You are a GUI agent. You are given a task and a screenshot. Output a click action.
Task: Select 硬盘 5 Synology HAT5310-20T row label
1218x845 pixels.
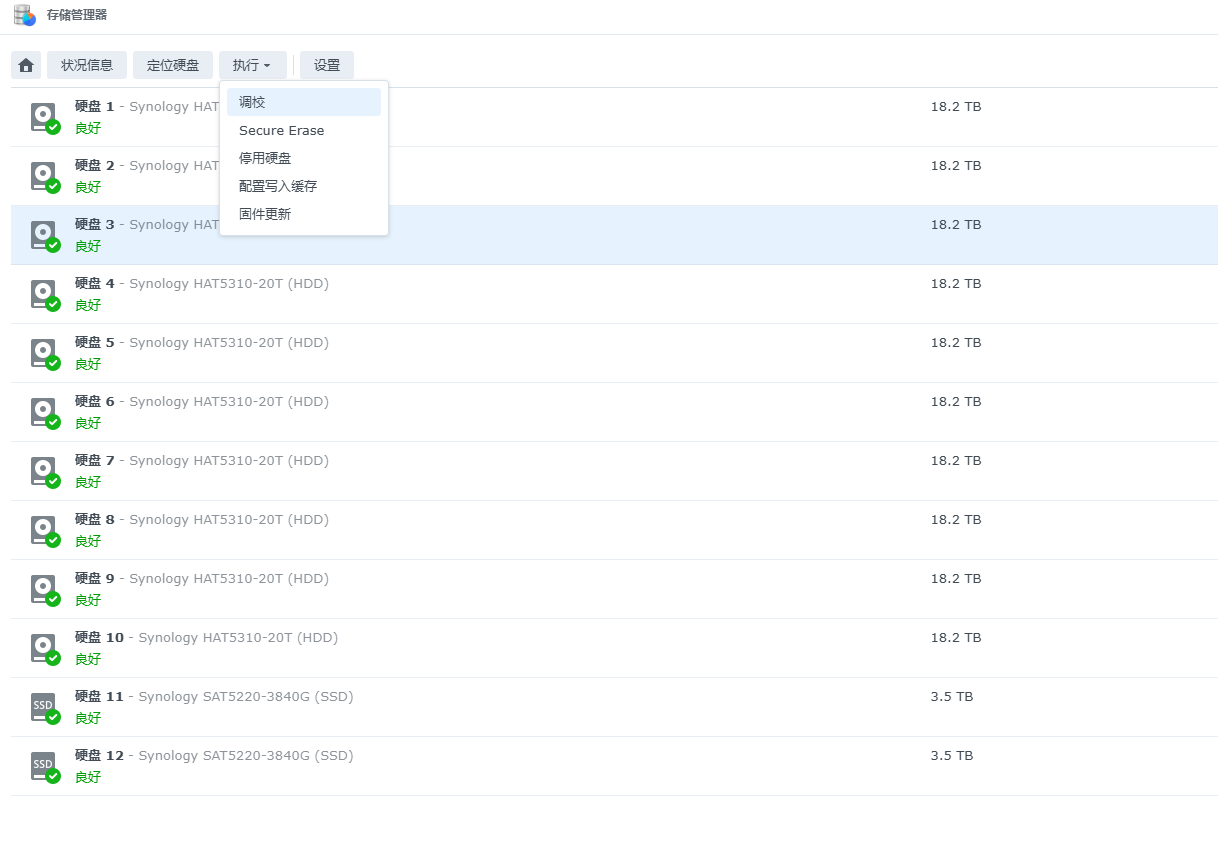pyautogui.click(x=202, y=343)
